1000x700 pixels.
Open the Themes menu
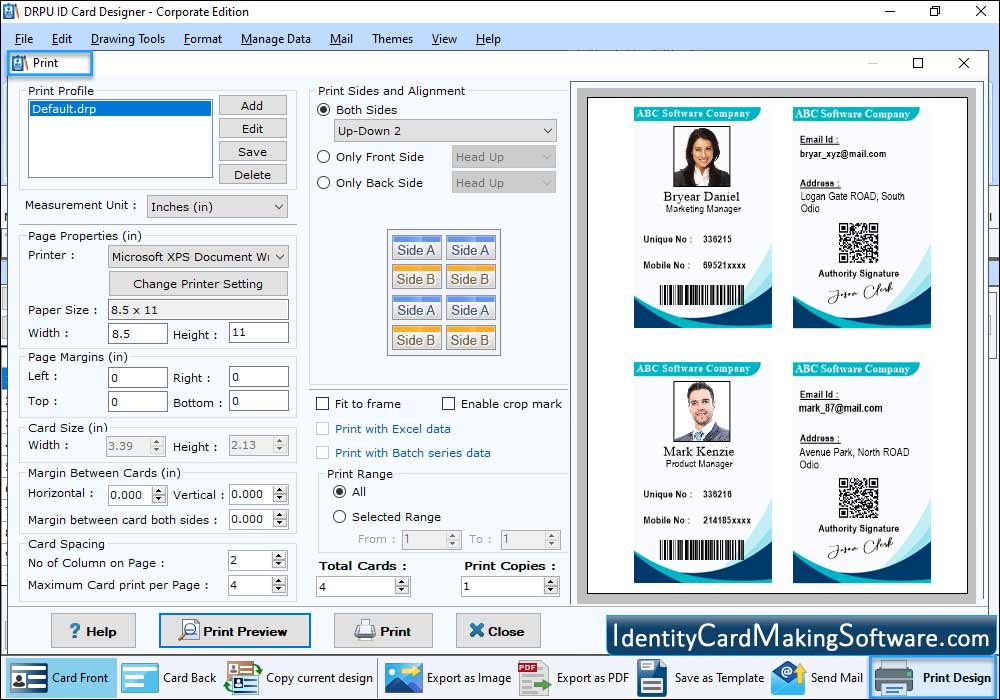pos(392,39)
